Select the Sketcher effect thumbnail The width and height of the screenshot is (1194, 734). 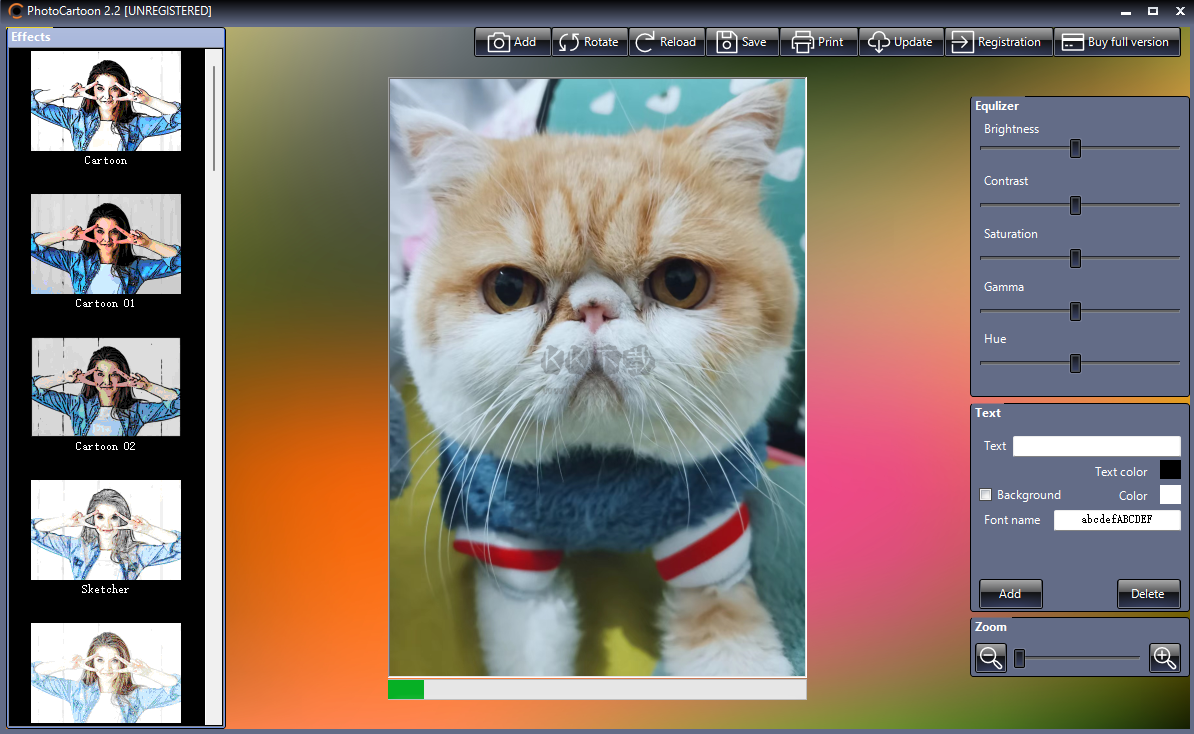tap(105, 530)
